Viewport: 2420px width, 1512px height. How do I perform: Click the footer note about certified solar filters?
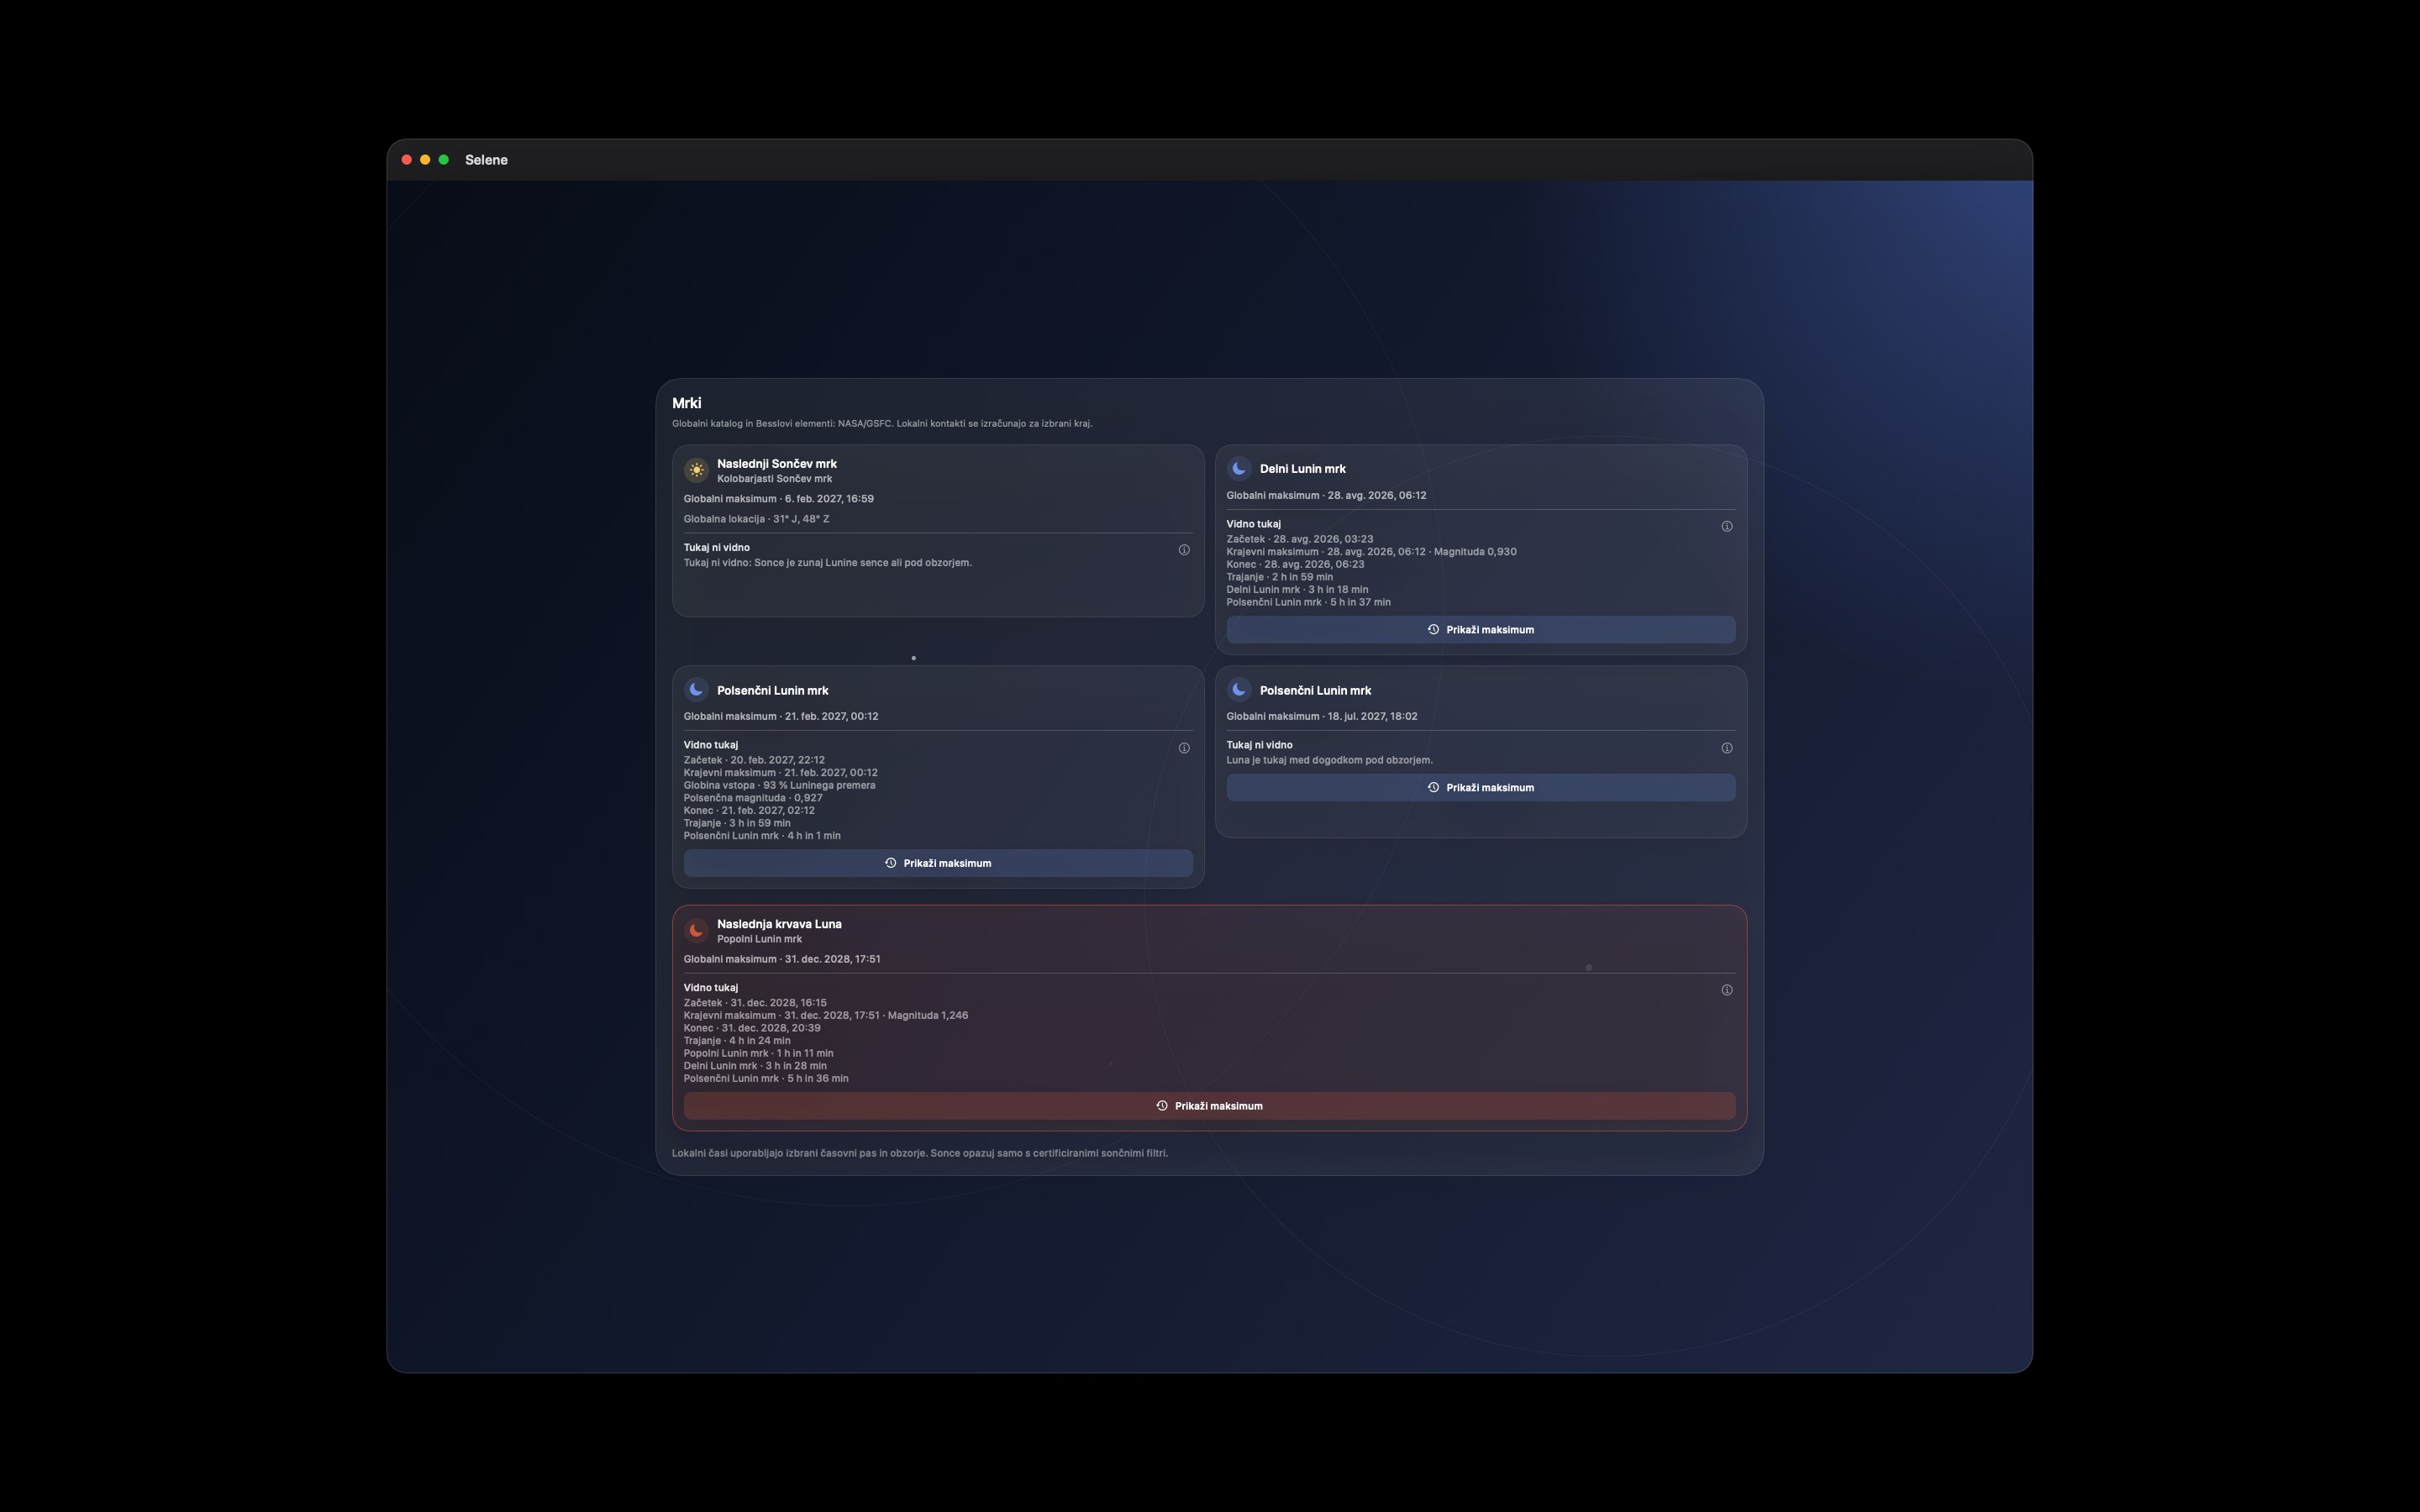920,1154
